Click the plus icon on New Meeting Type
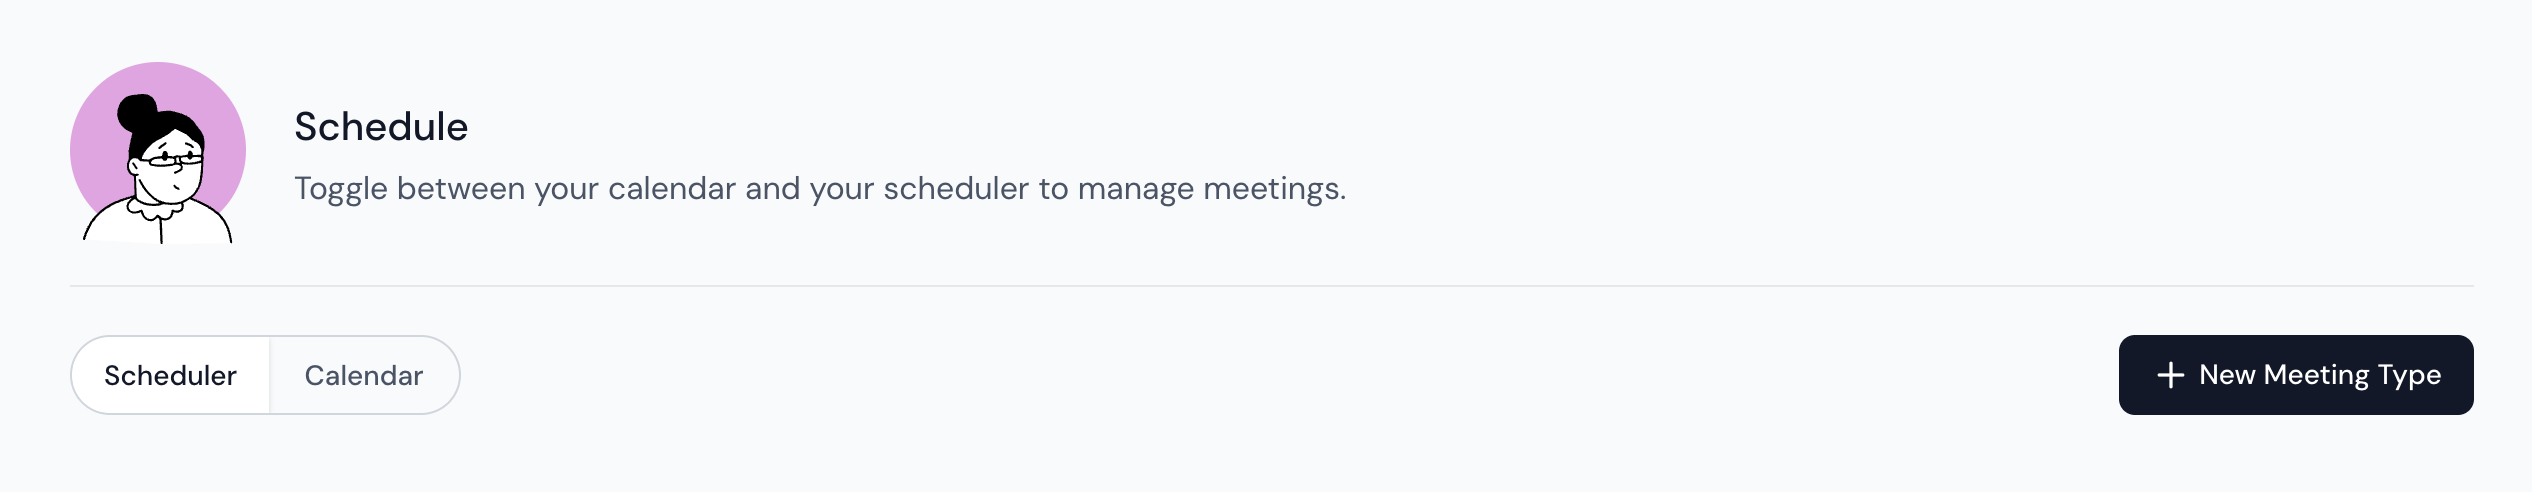This screenshot has width=2532, height=492. (x=2170, y=375)
